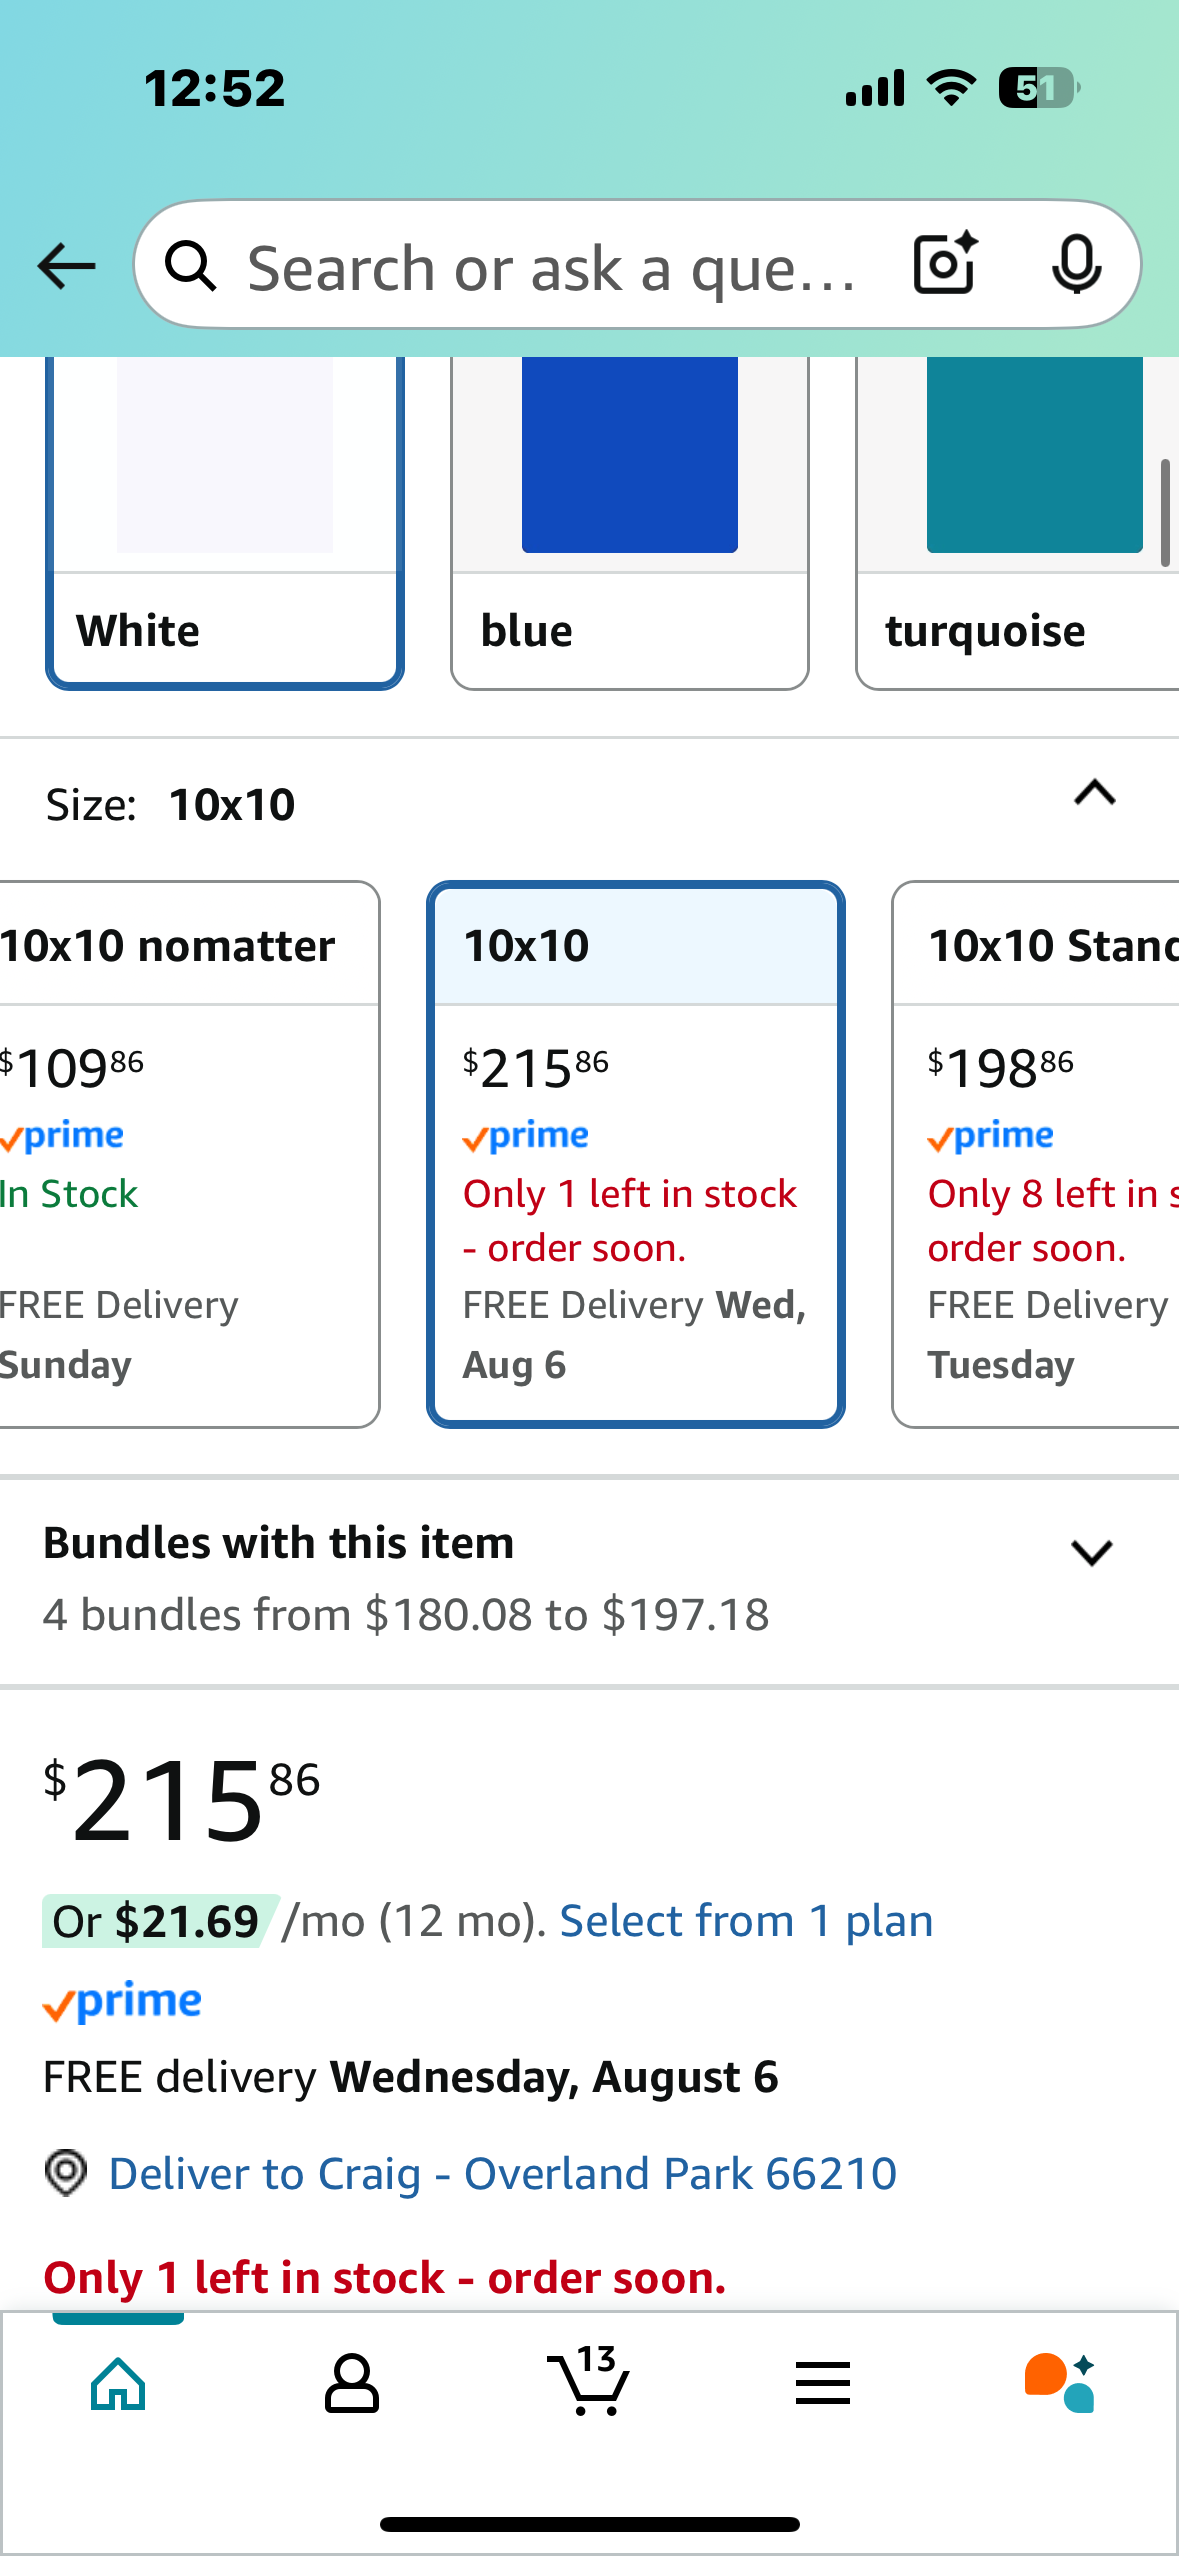Screen dimensions: 1179x2556
Task: Open camera lens search icon
Action: (x=946, y=264)
